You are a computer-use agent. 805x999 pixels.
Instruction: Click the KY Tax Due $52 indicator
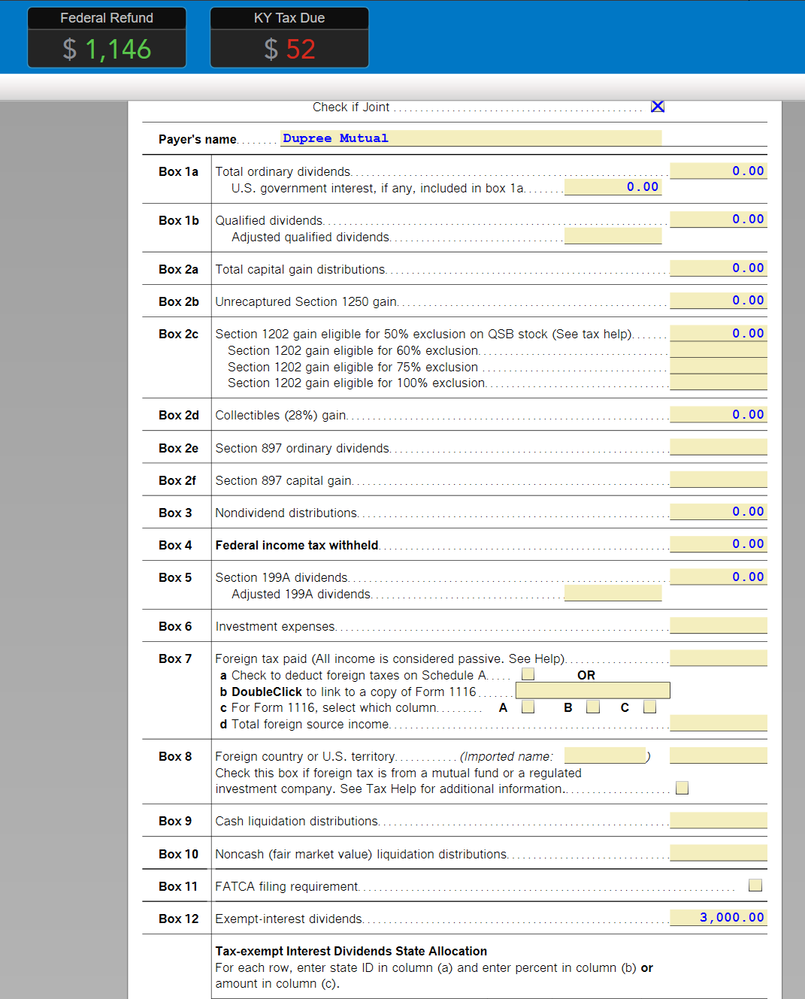pyautogui.click(x=289, y=38)
